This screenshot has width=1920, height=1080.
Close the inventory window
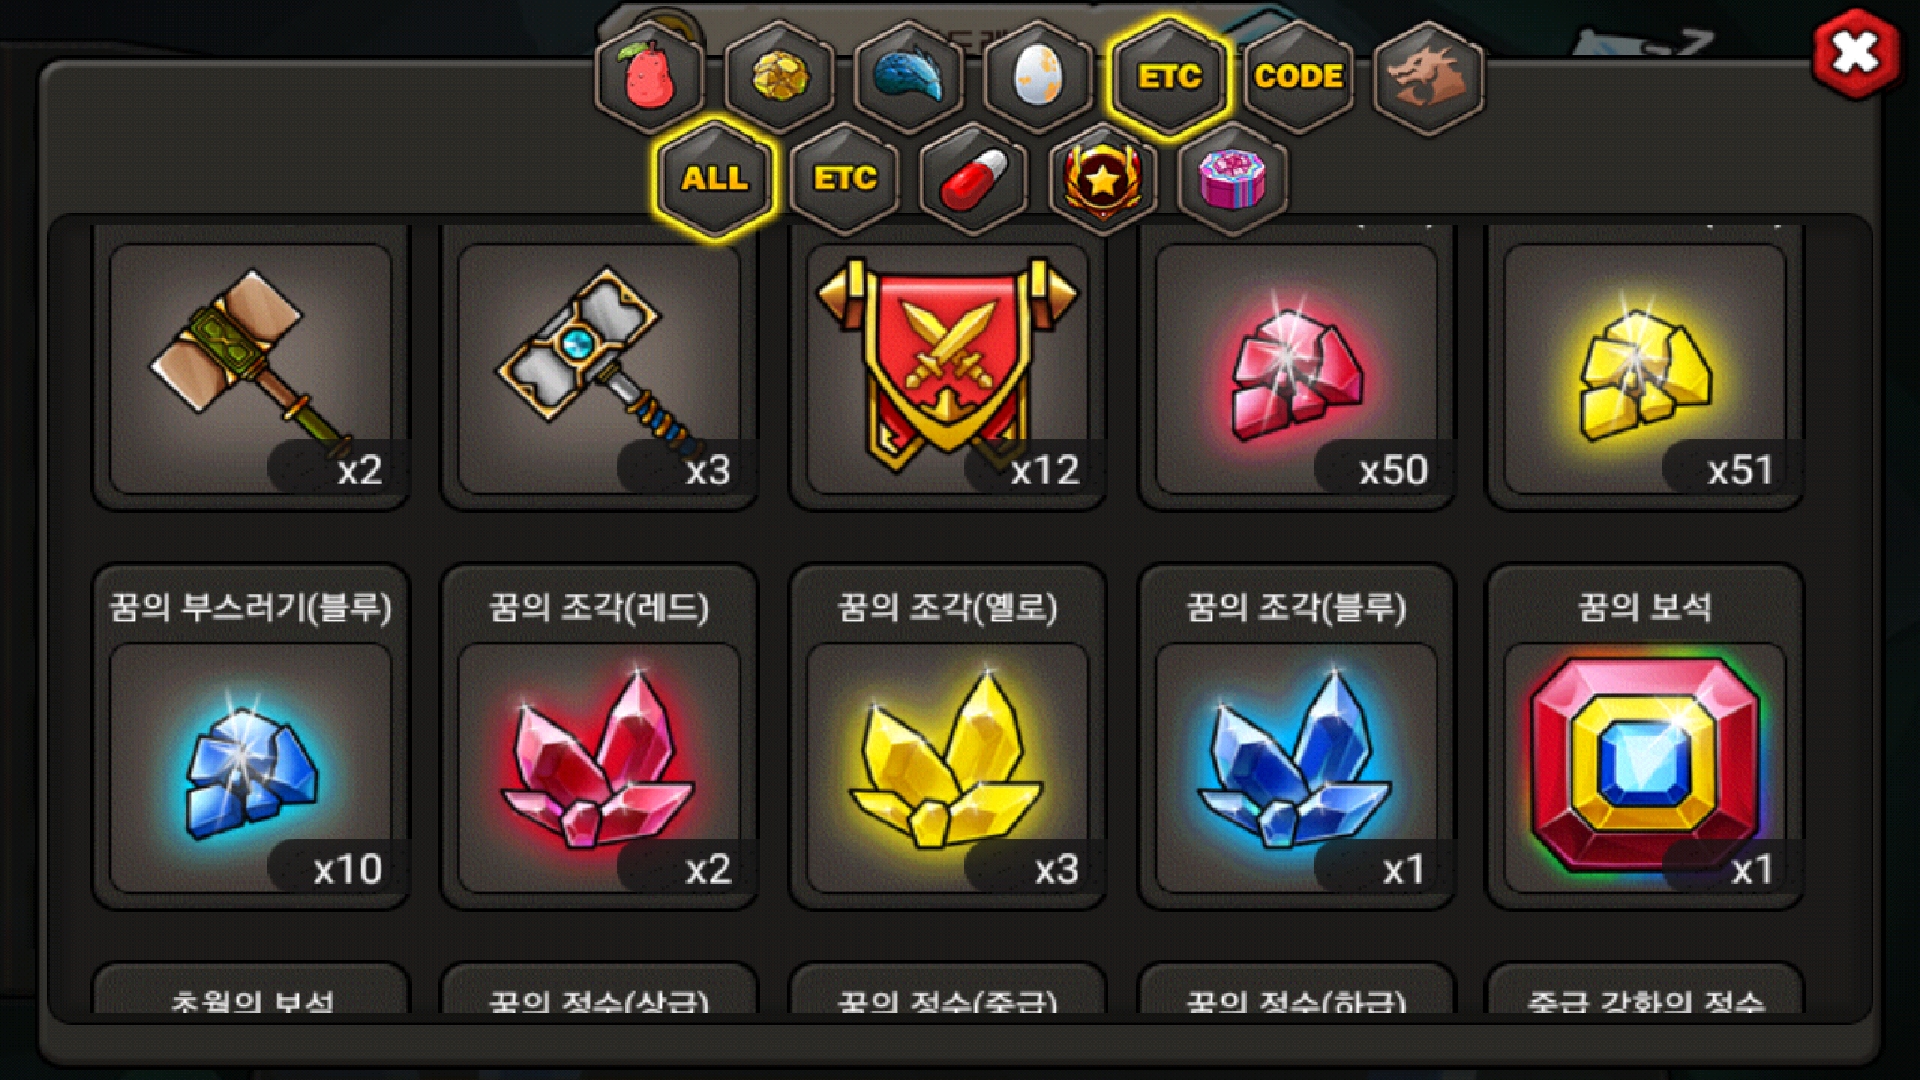pos(1857,53)
